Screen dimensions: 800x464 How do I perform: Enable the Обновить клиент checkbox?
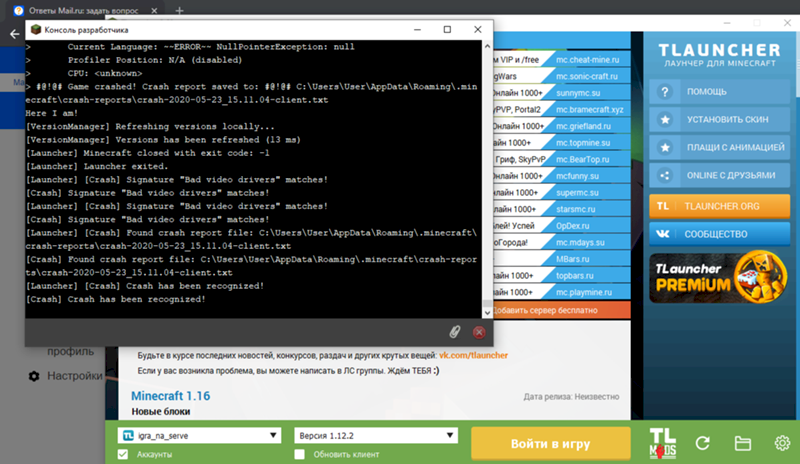pyautogui.click(x=299, y=455)
